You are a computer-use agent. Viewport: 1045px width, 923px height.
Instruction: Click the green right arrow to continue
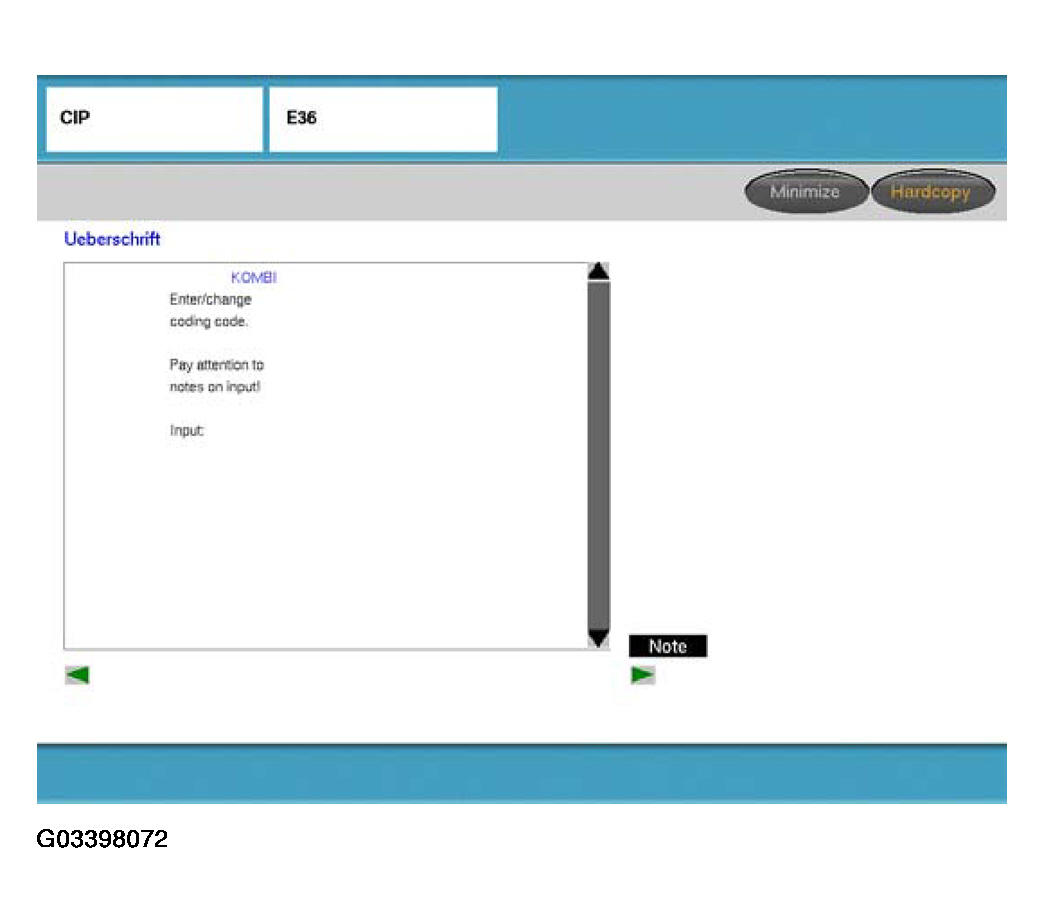642,675
